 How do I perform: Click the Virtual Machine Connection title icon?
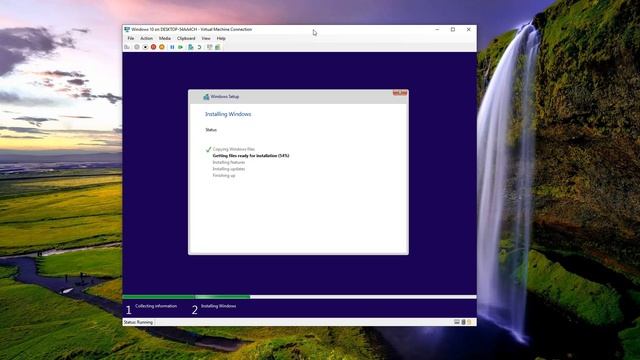click(x=127, y=29)
